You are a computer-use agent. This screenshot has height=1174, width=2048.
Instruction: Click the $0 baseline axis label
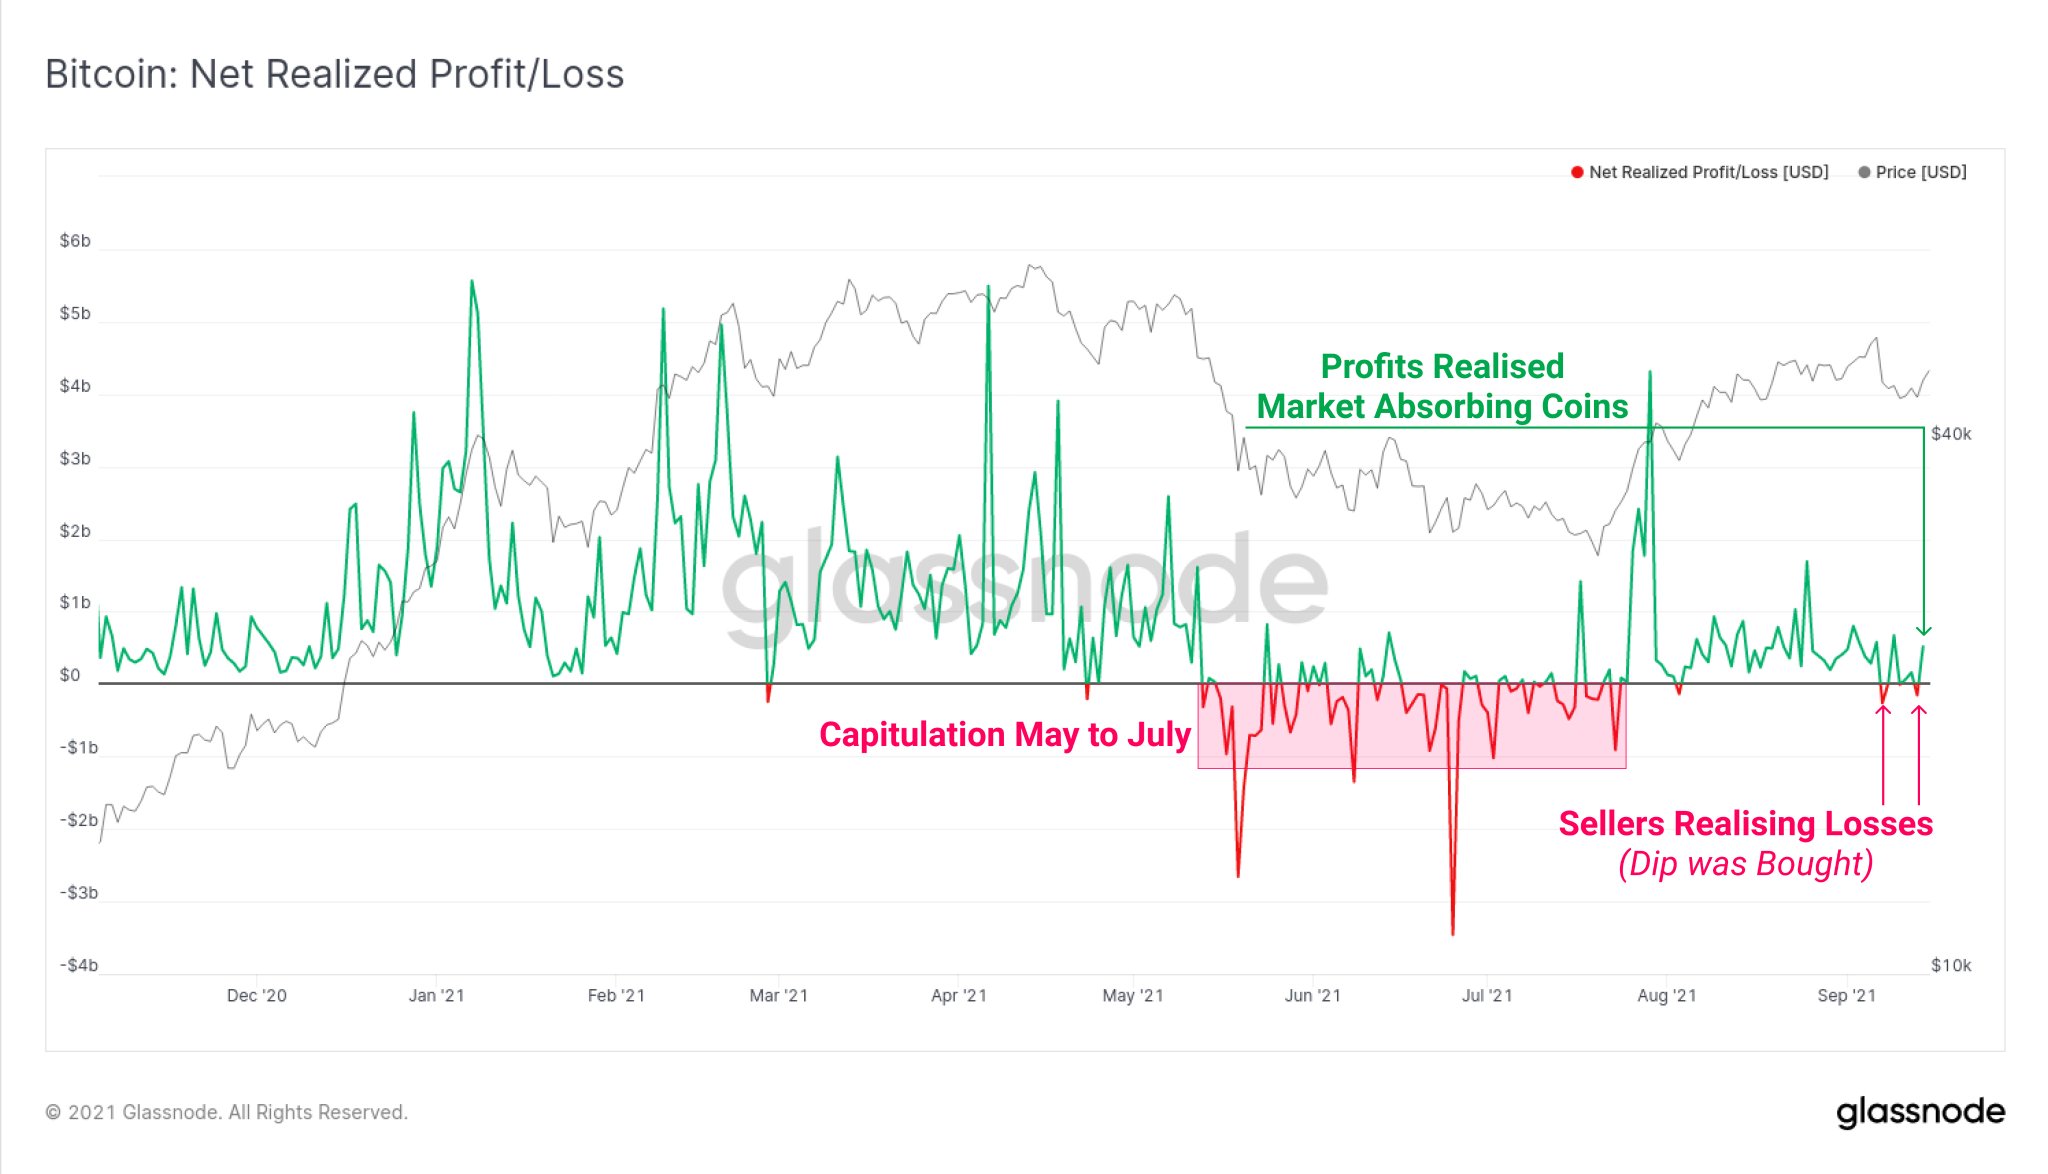pos(70,675)
